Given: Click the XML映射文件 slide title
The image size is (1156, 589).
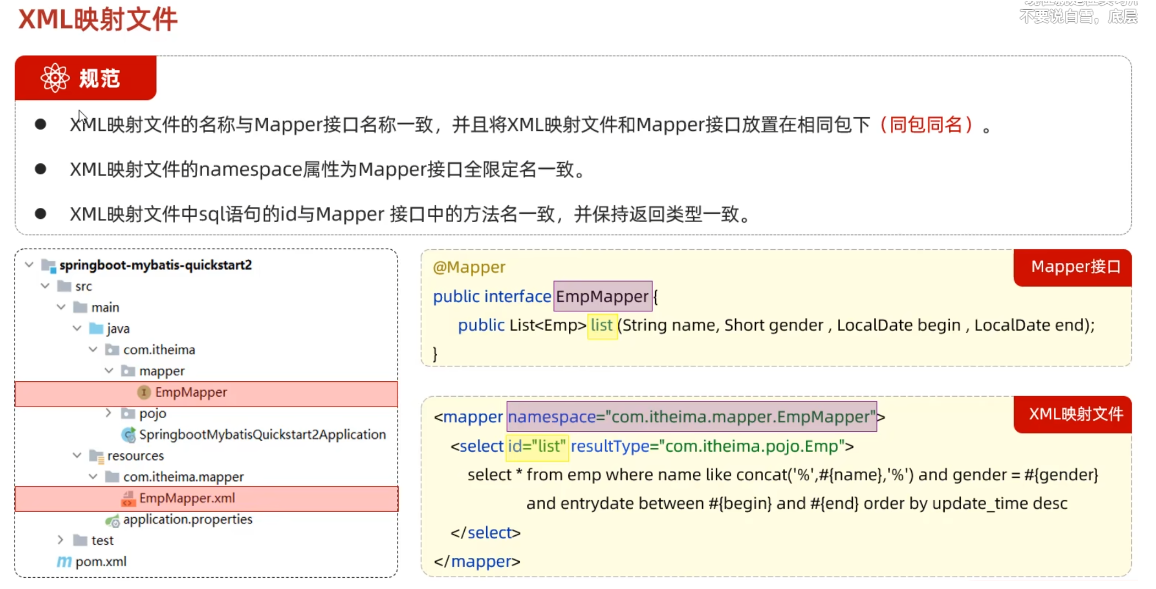Looking at the screenshot, I should point(97,19).
